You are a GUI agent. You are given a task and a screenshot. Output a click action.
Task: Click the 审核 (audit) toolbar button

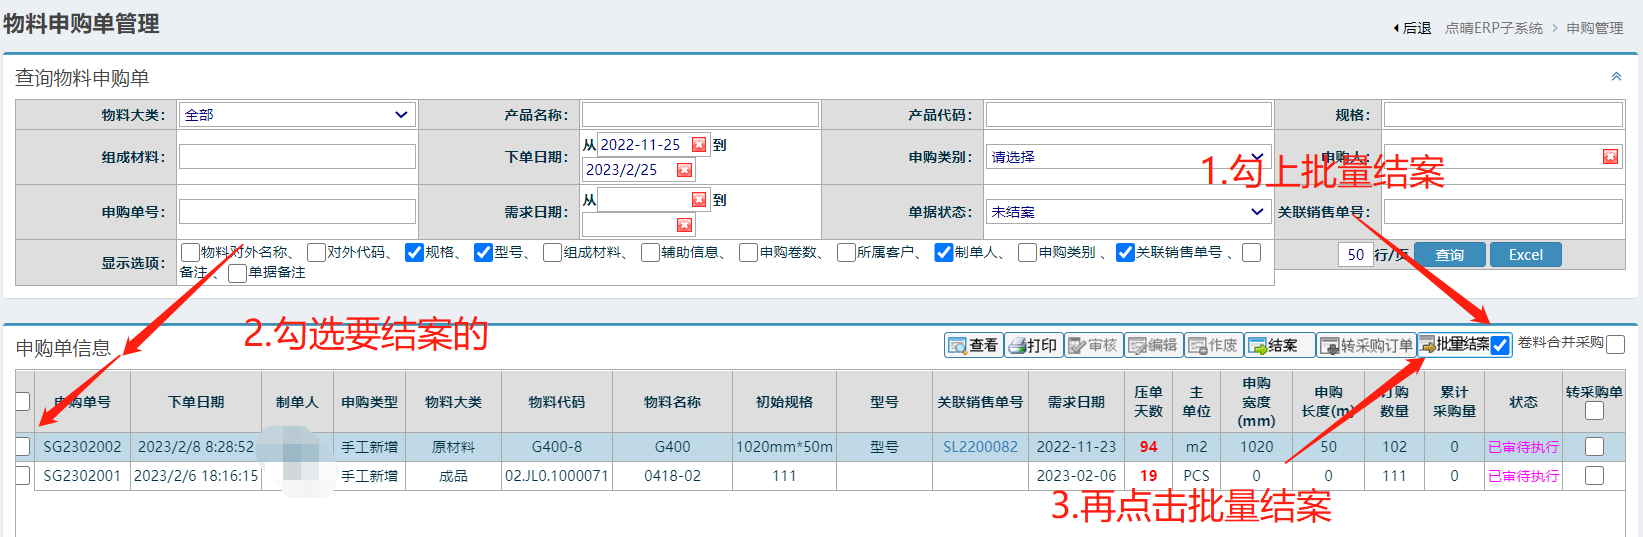pos(1093,345)
